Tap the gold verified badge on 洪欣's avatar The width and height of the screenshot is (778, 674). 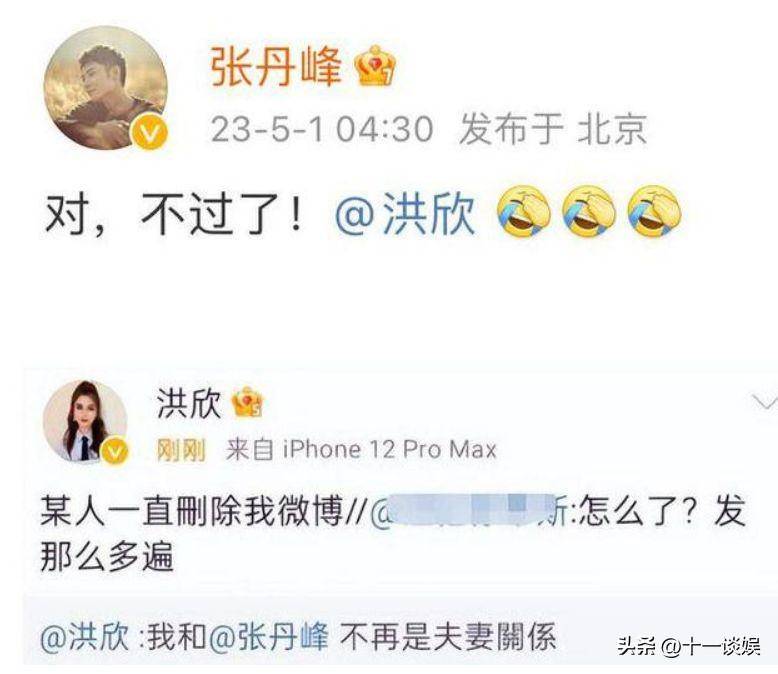point(115,451)
